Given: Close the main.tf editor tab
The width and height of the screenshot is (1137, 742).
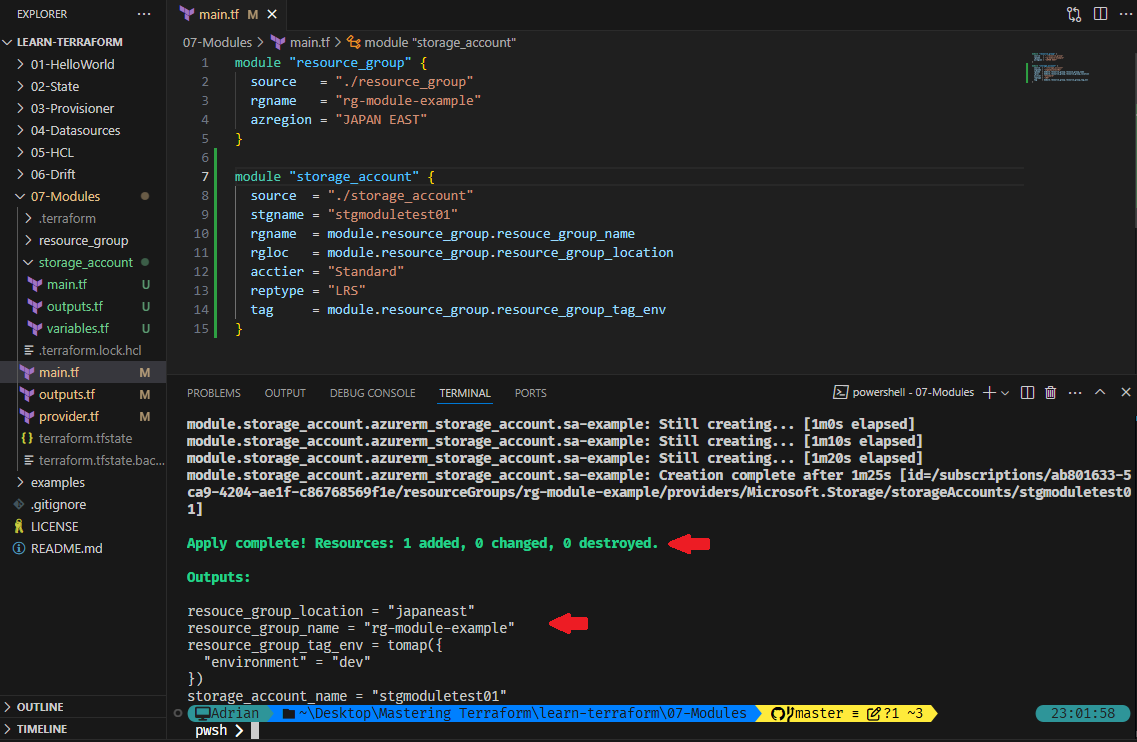Looking at the screenshot, I should pyautogui.click(x=272, y=14).
